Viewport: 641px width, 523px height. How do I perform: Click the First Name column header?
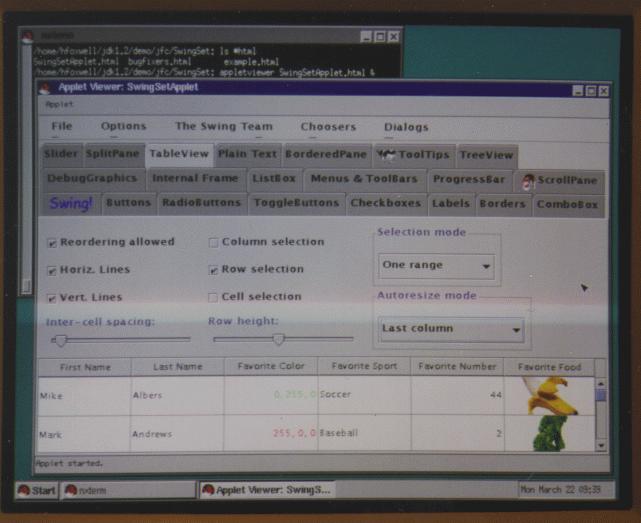(x=85, y=368)
